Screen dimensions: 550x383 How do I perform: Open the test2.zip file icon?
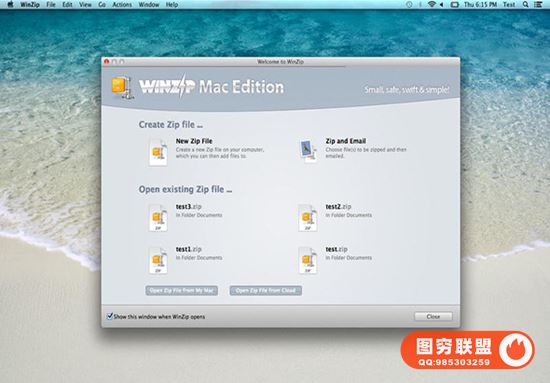(308, 218)
